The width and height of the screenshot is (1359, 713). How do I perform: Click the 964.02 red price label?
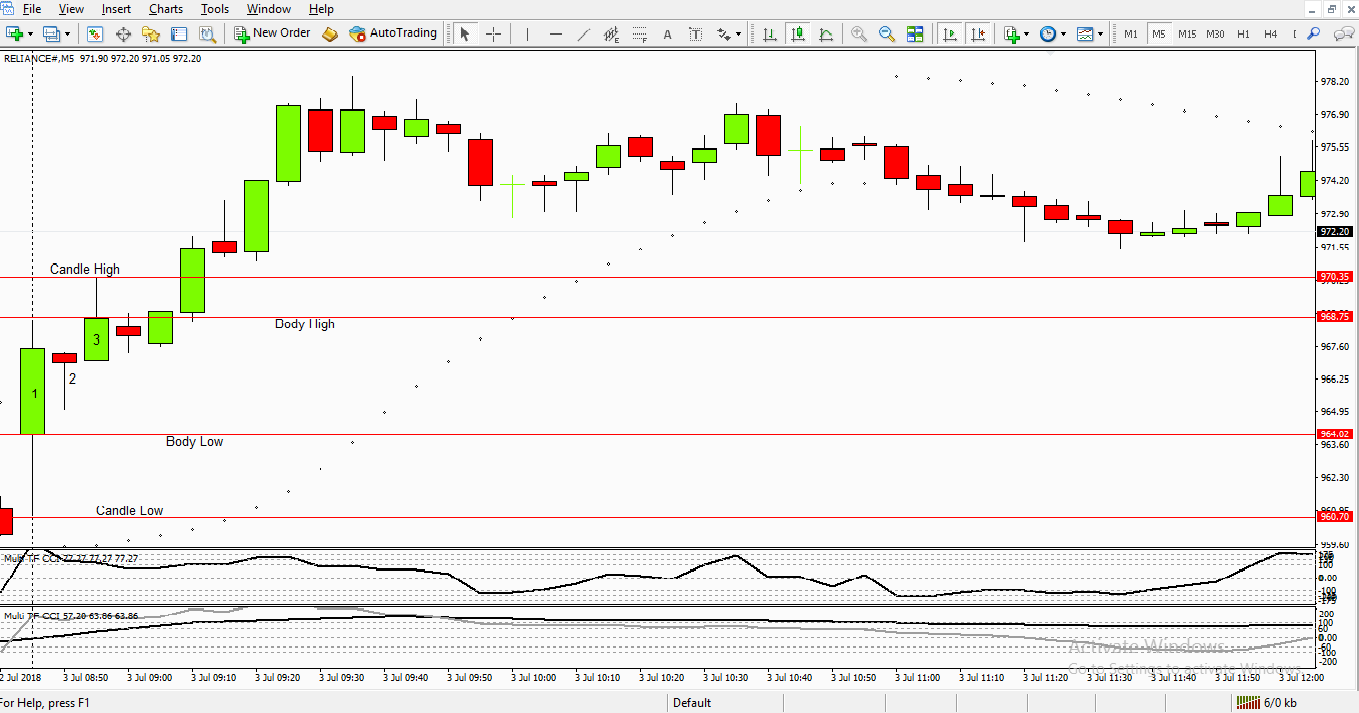[1335, 434]
